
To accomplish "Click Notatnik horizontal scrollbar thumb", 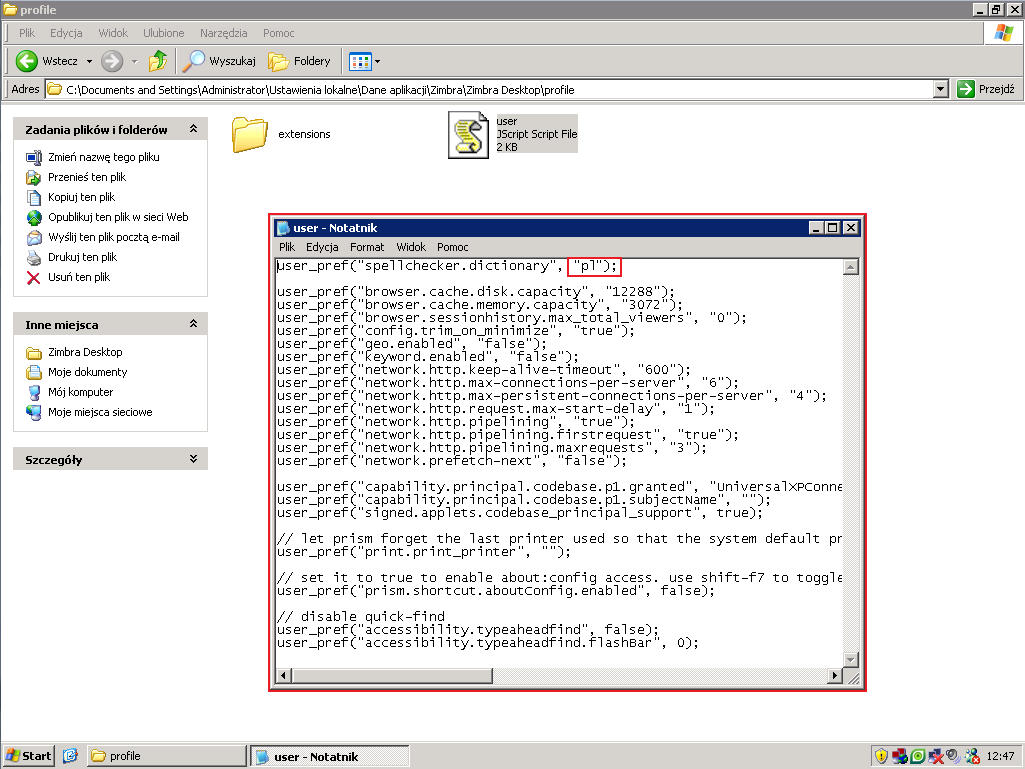I will pos(392,675).
